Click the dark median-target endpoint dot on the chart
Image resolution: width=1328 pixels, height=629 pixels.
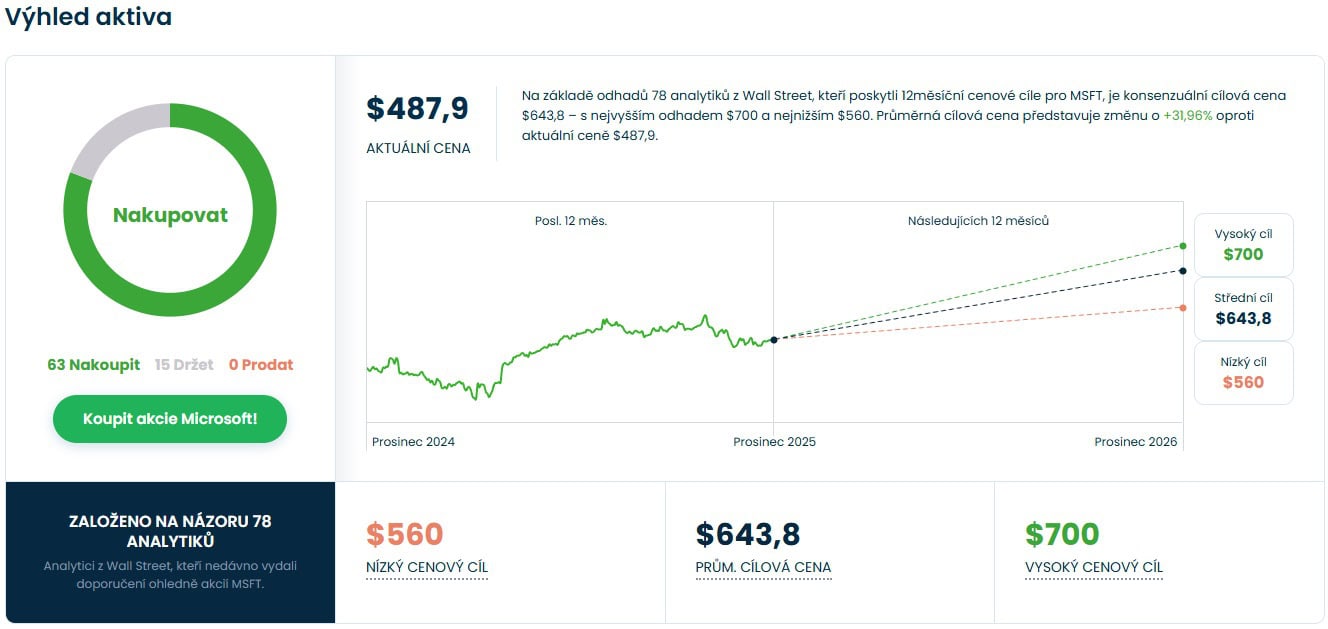pos(1183,271)
